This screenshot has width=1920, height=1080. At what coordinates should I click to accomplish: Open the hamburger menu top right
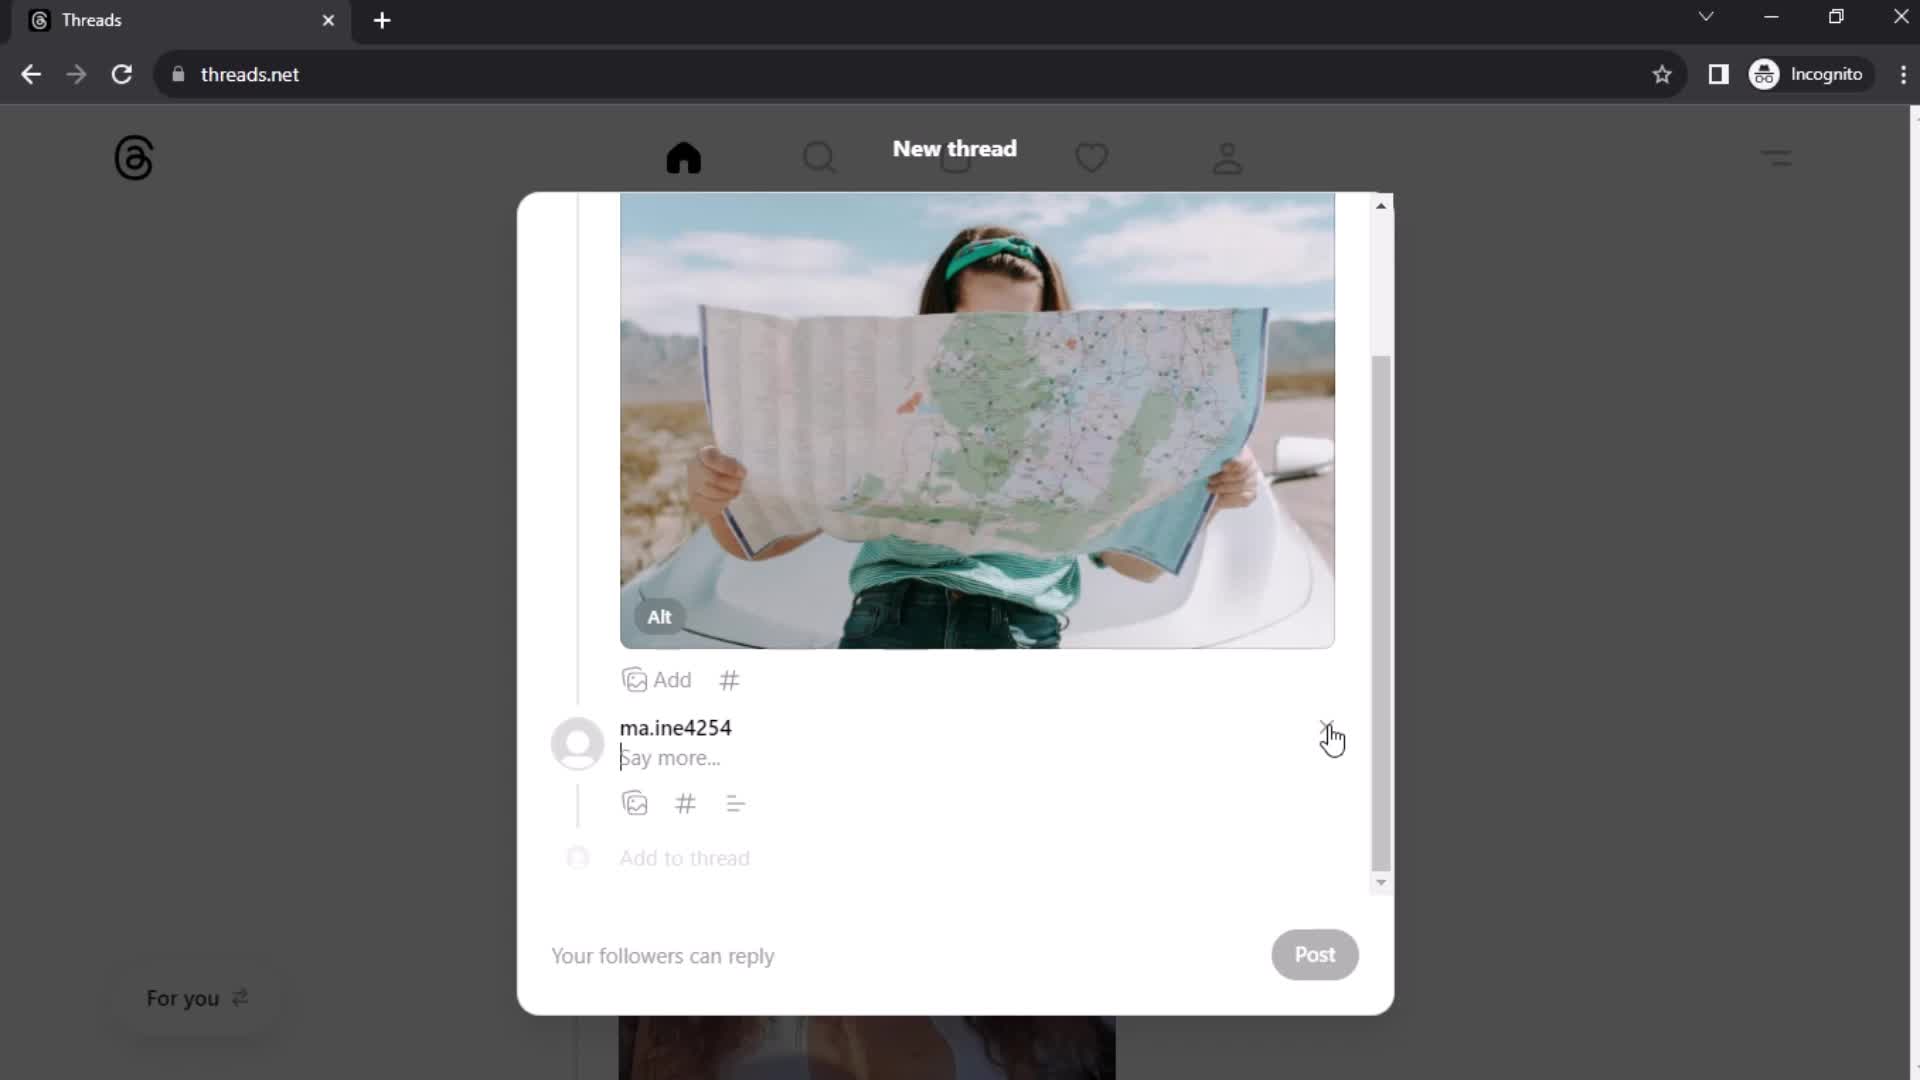coord(1776,157)
